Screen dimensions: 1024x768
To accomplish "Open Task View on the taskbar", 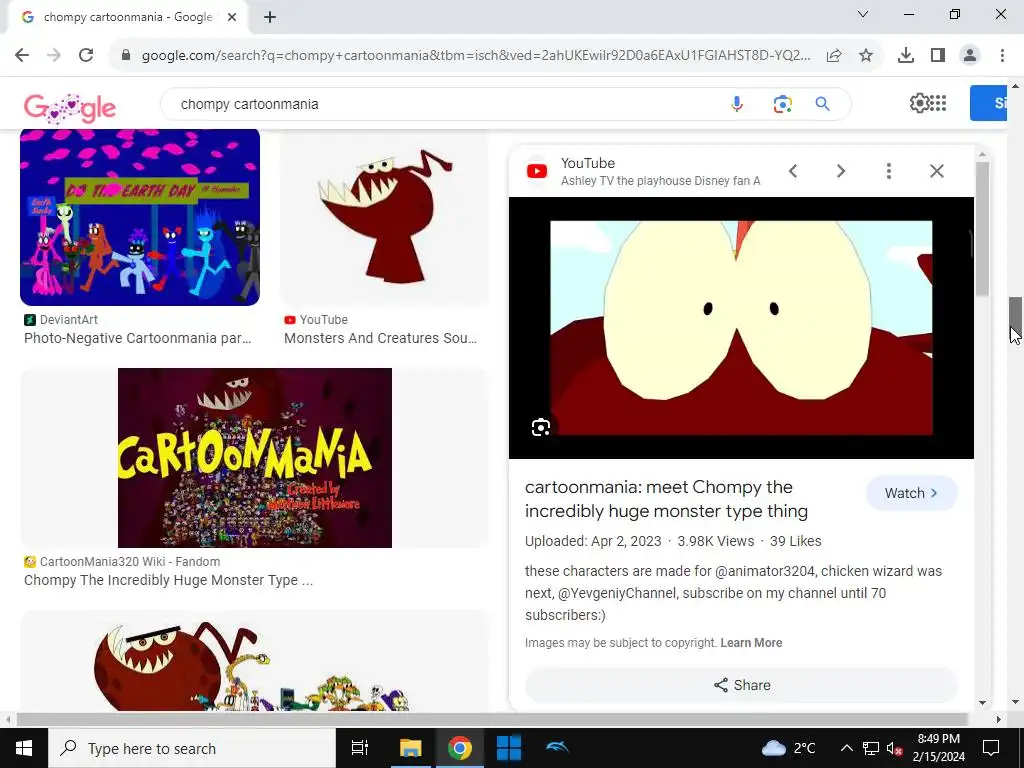I will click(360, 748).
